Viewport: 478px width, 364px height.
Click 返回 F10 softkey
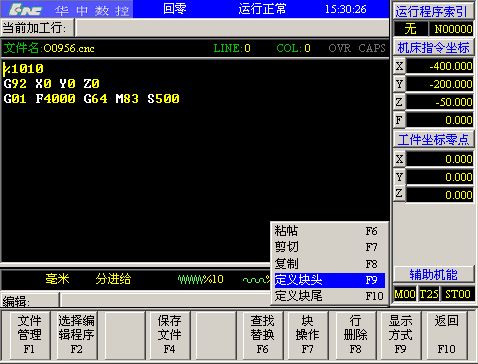(x=446, y=335)
